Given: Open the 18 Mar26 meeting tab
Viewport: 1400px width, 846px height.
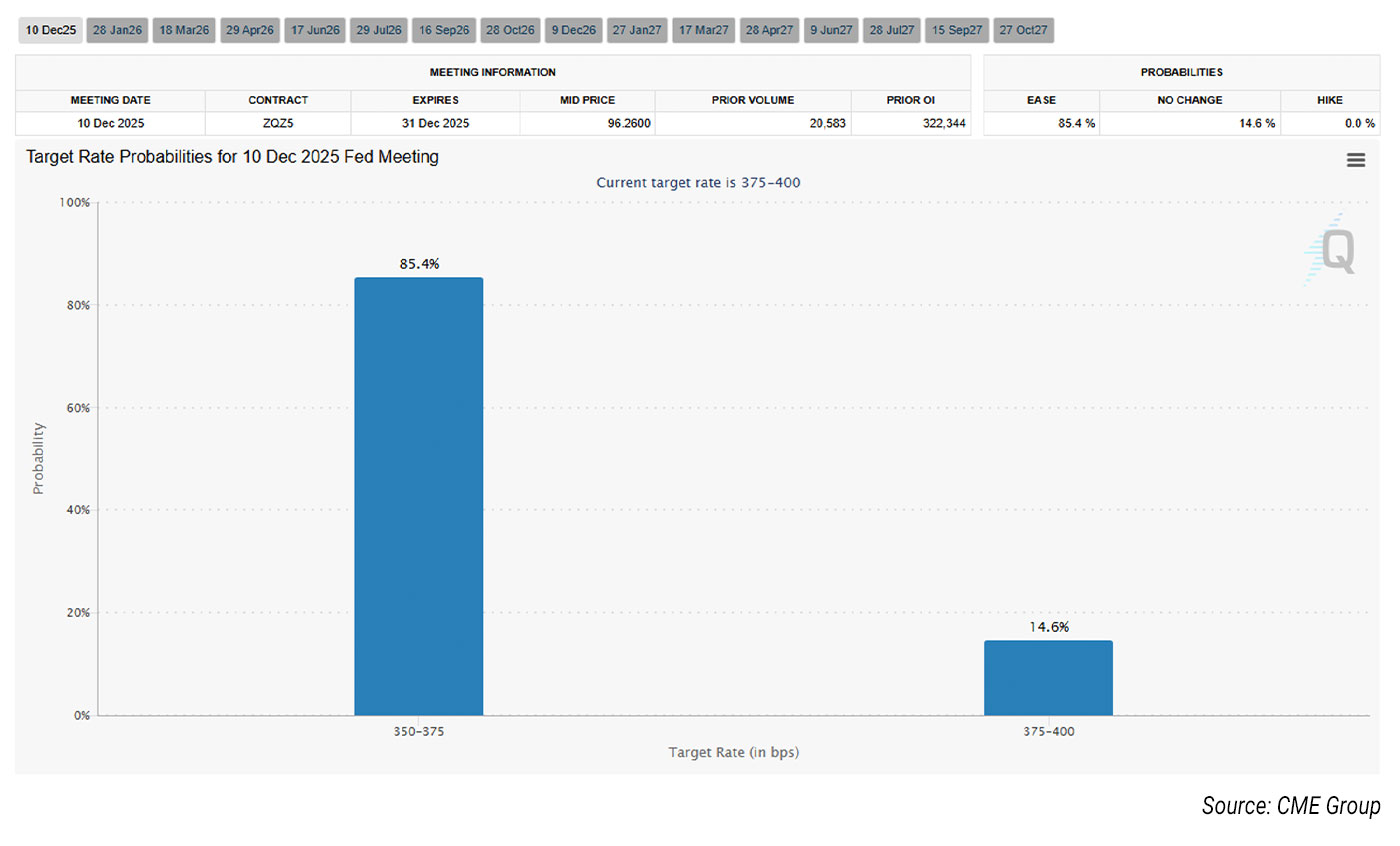Looking at the screenshot, I should point(184,30).
